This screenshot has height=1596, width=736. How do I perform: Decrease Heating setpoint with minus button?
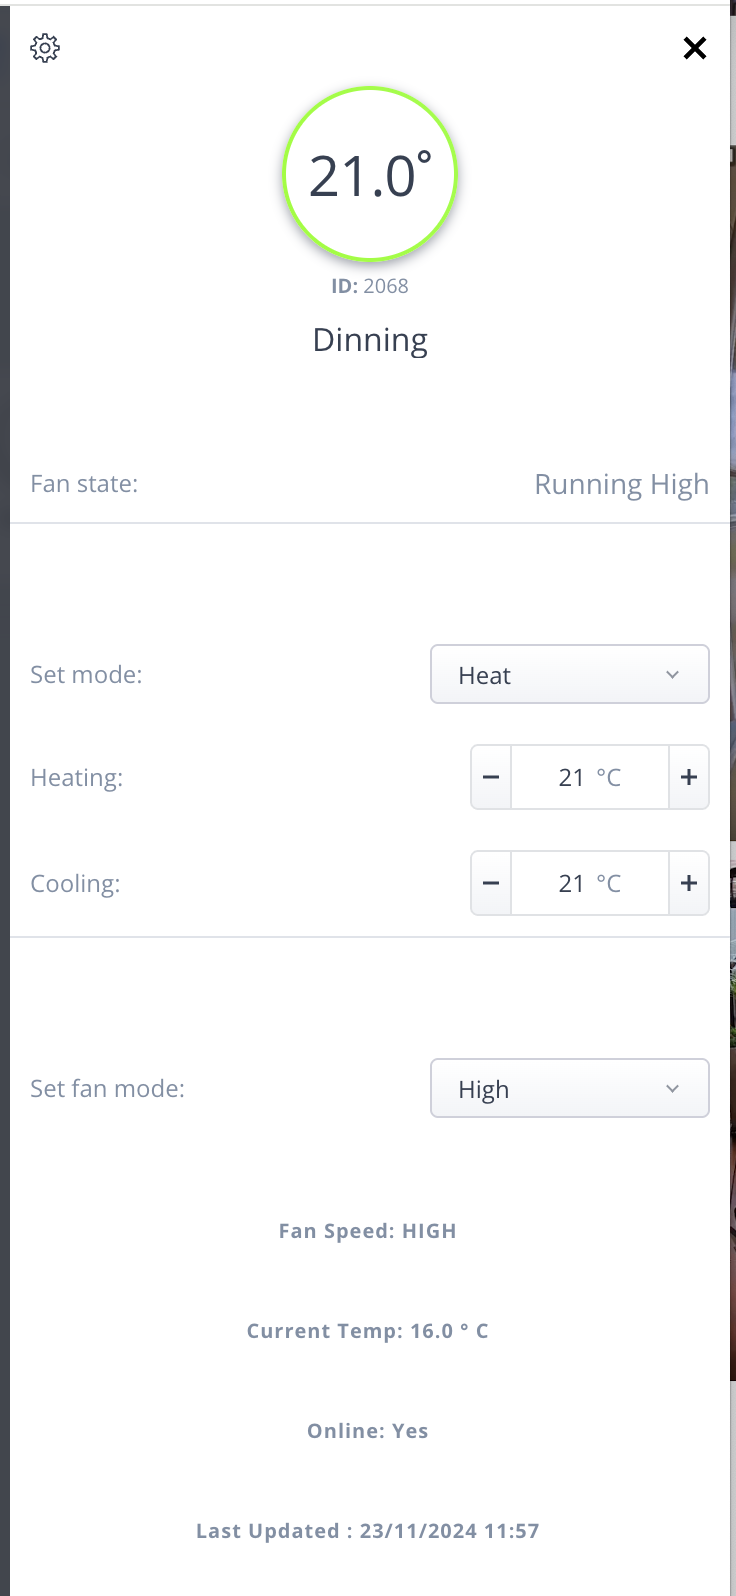pos(491,777)
